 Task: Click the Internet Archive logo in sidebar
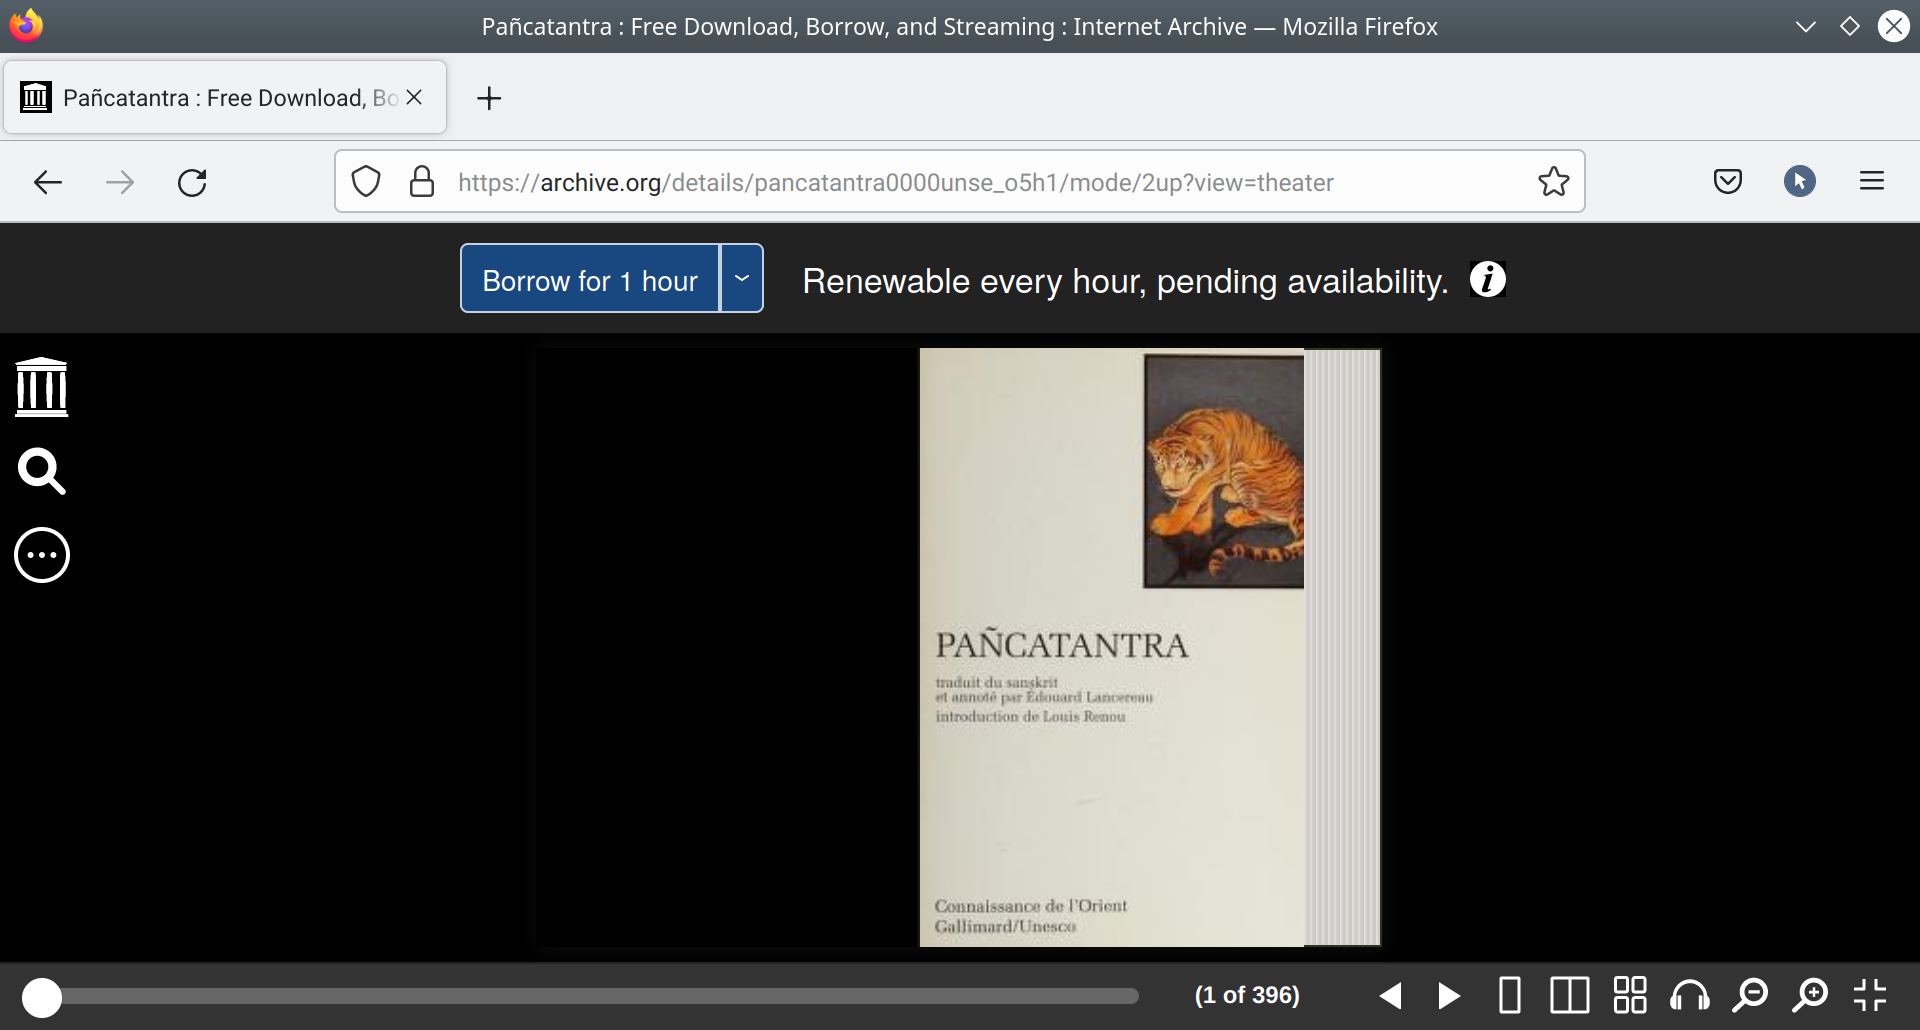coord(42,387)
